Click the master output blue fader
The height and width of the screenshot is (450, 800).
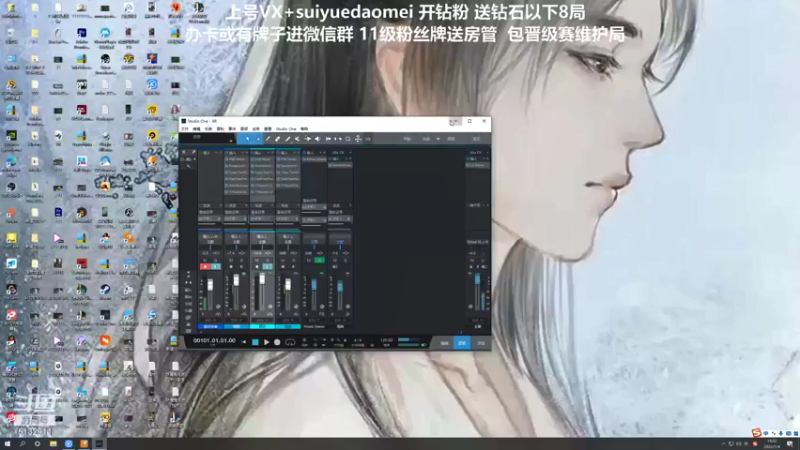(x=478, y=279)
